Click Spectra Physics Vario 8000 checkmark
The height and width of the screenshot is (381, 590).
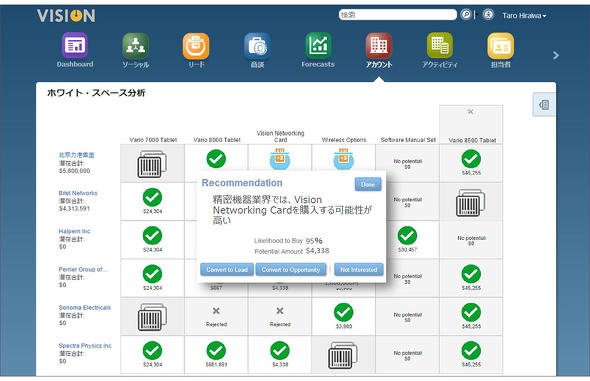click(x=216, y=351)
